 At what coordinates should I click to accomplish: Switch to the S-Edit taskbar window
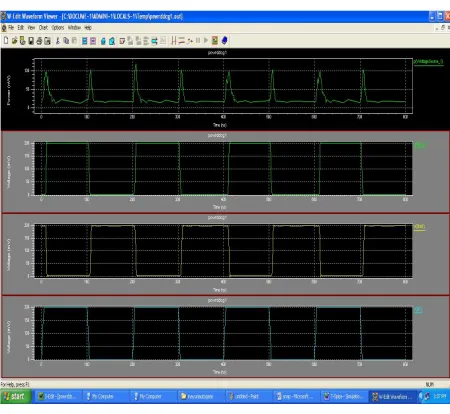tap(58, 396)
